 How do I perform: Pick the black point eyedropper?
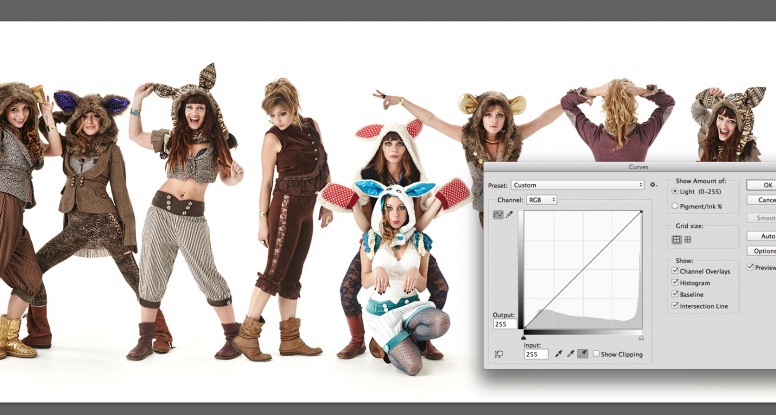pyautogui.click(x=559, y=354)
